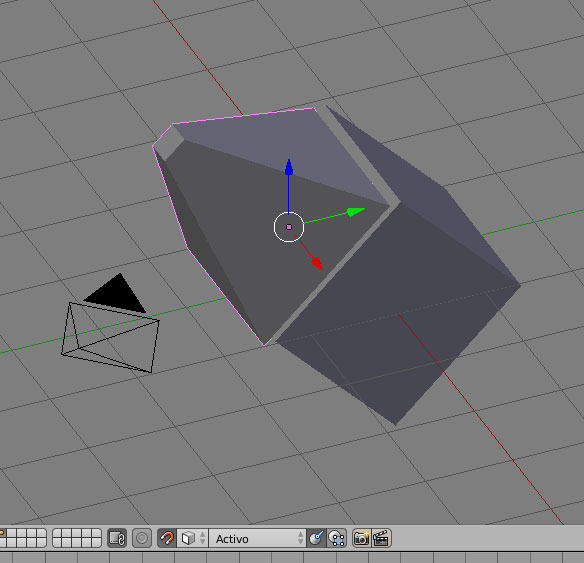Screen dimensions: 584x563
Task: Select the wireframe camera object
Action: [110, 337]
